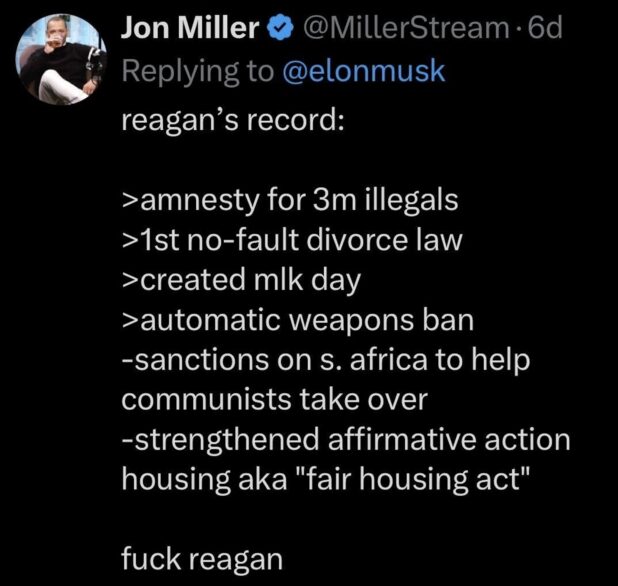The height and width of the screenshot is (586, 618).
Task: Click the "strengthened affirmative action" line
Action: pos(345,440)
